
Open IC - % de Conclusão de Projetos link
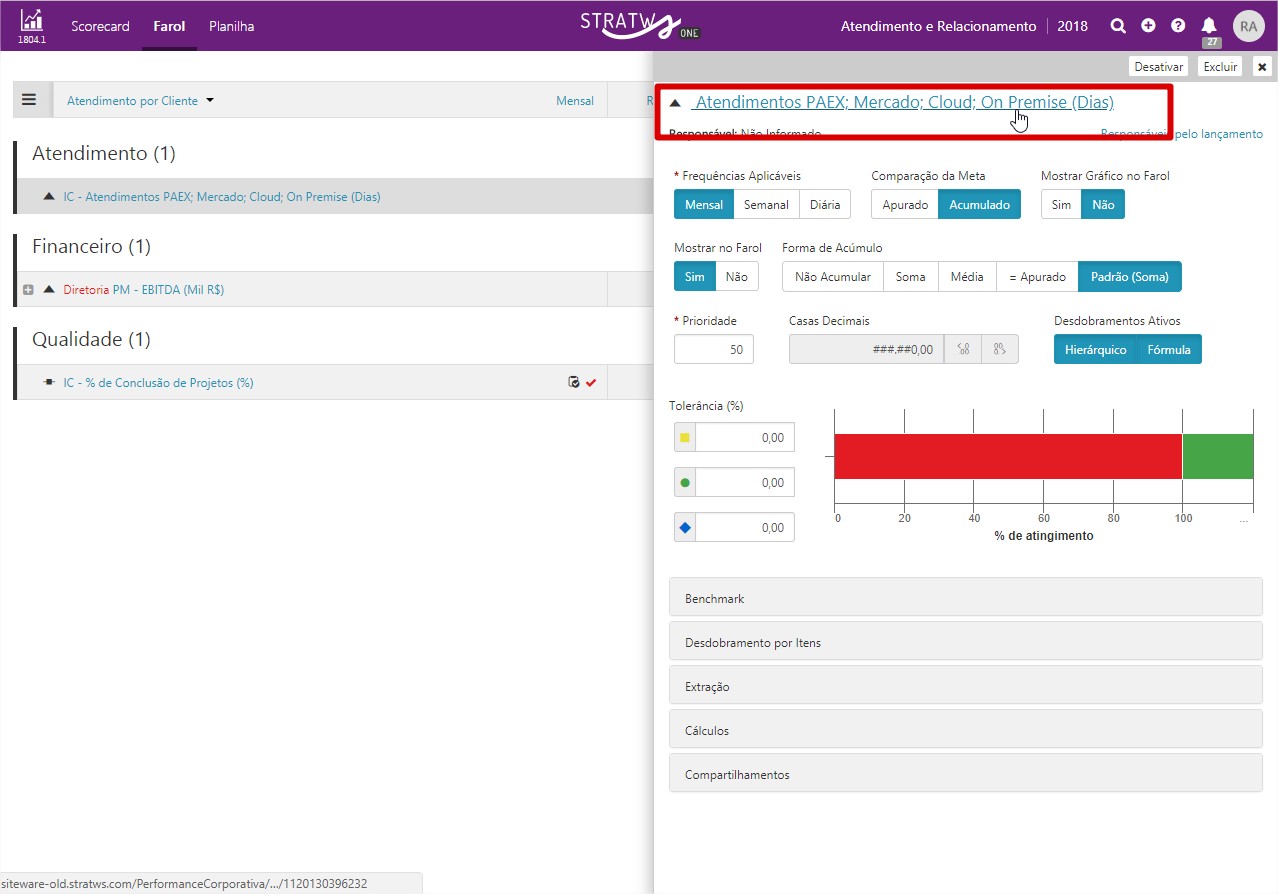(x=158, y=382)
